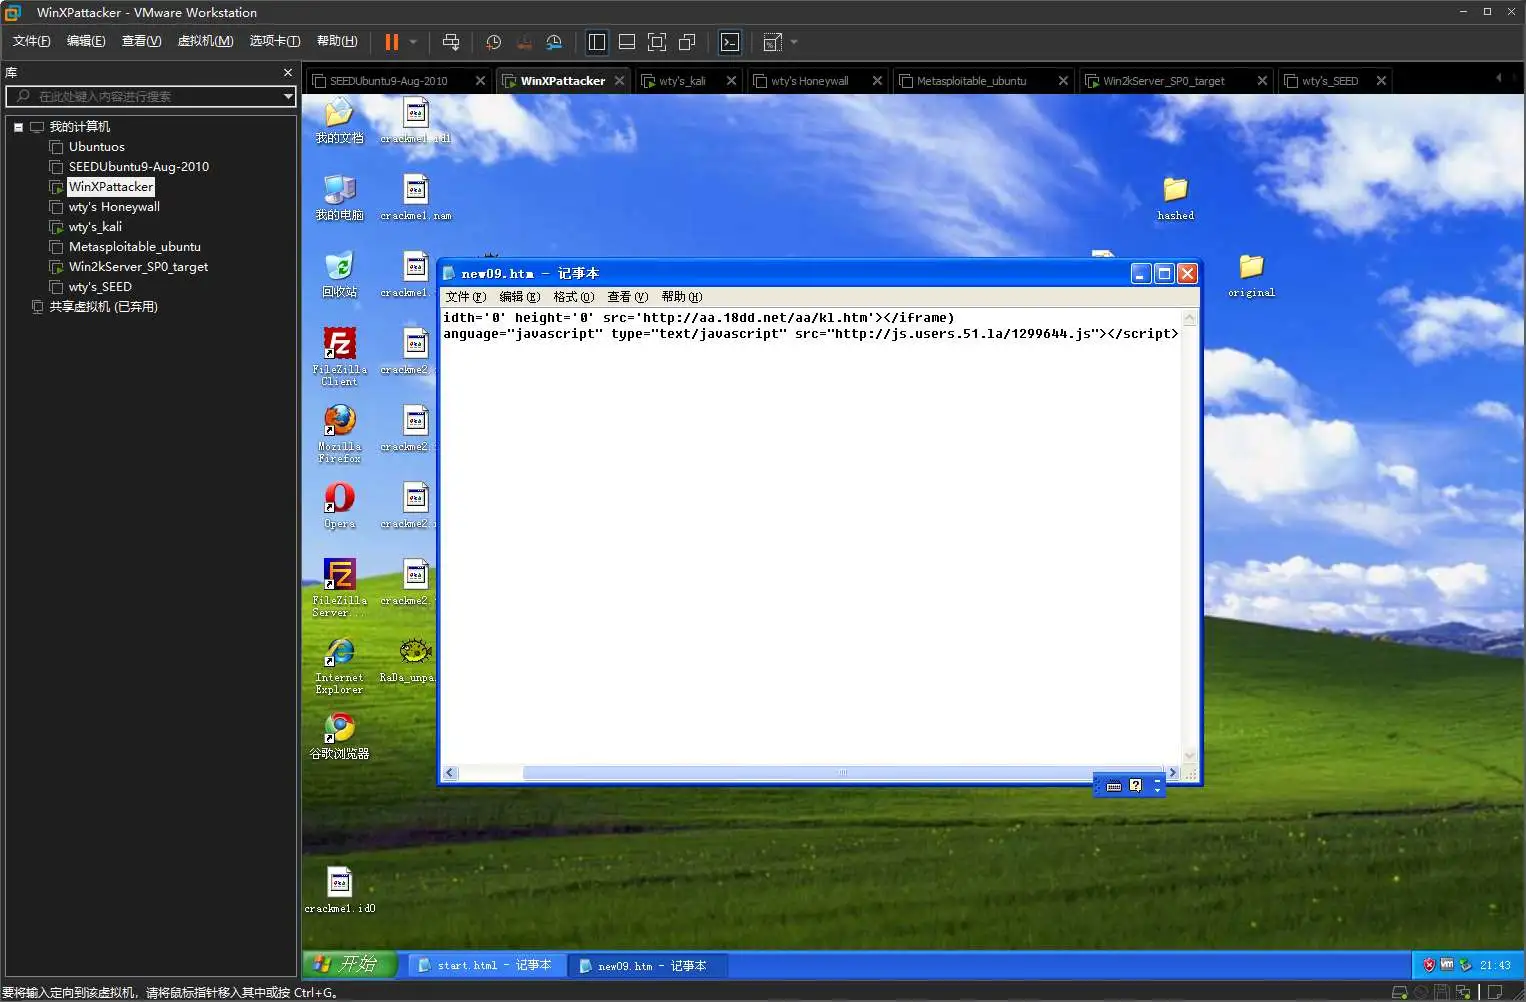Image resolution: width=1526 pixels, height=1002 pixels.
Task: Toggle the console view button
Action: [730, 42]
